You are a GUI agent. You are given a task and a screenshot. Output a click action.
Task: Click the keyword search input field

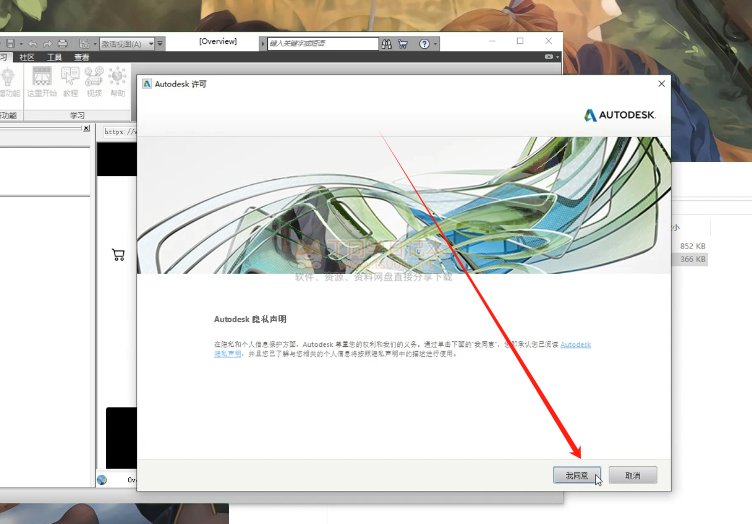(323, 44)
